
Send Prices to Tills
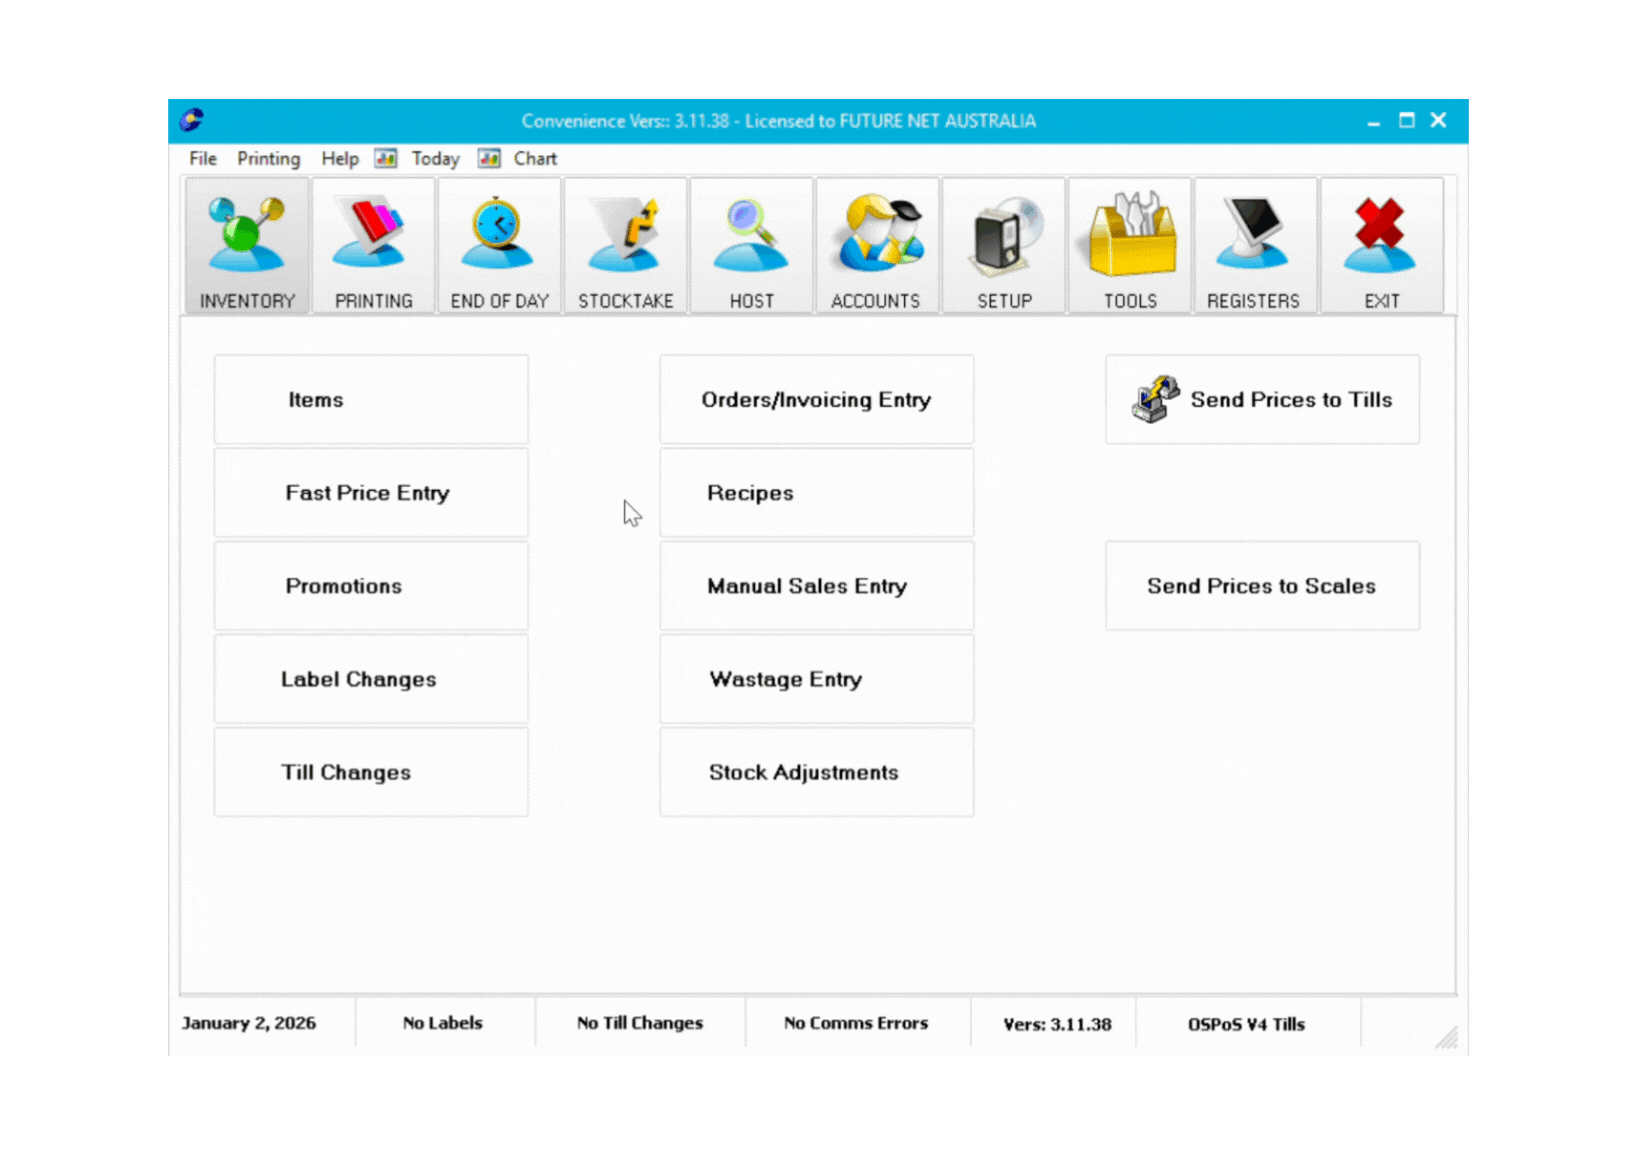1262,399
